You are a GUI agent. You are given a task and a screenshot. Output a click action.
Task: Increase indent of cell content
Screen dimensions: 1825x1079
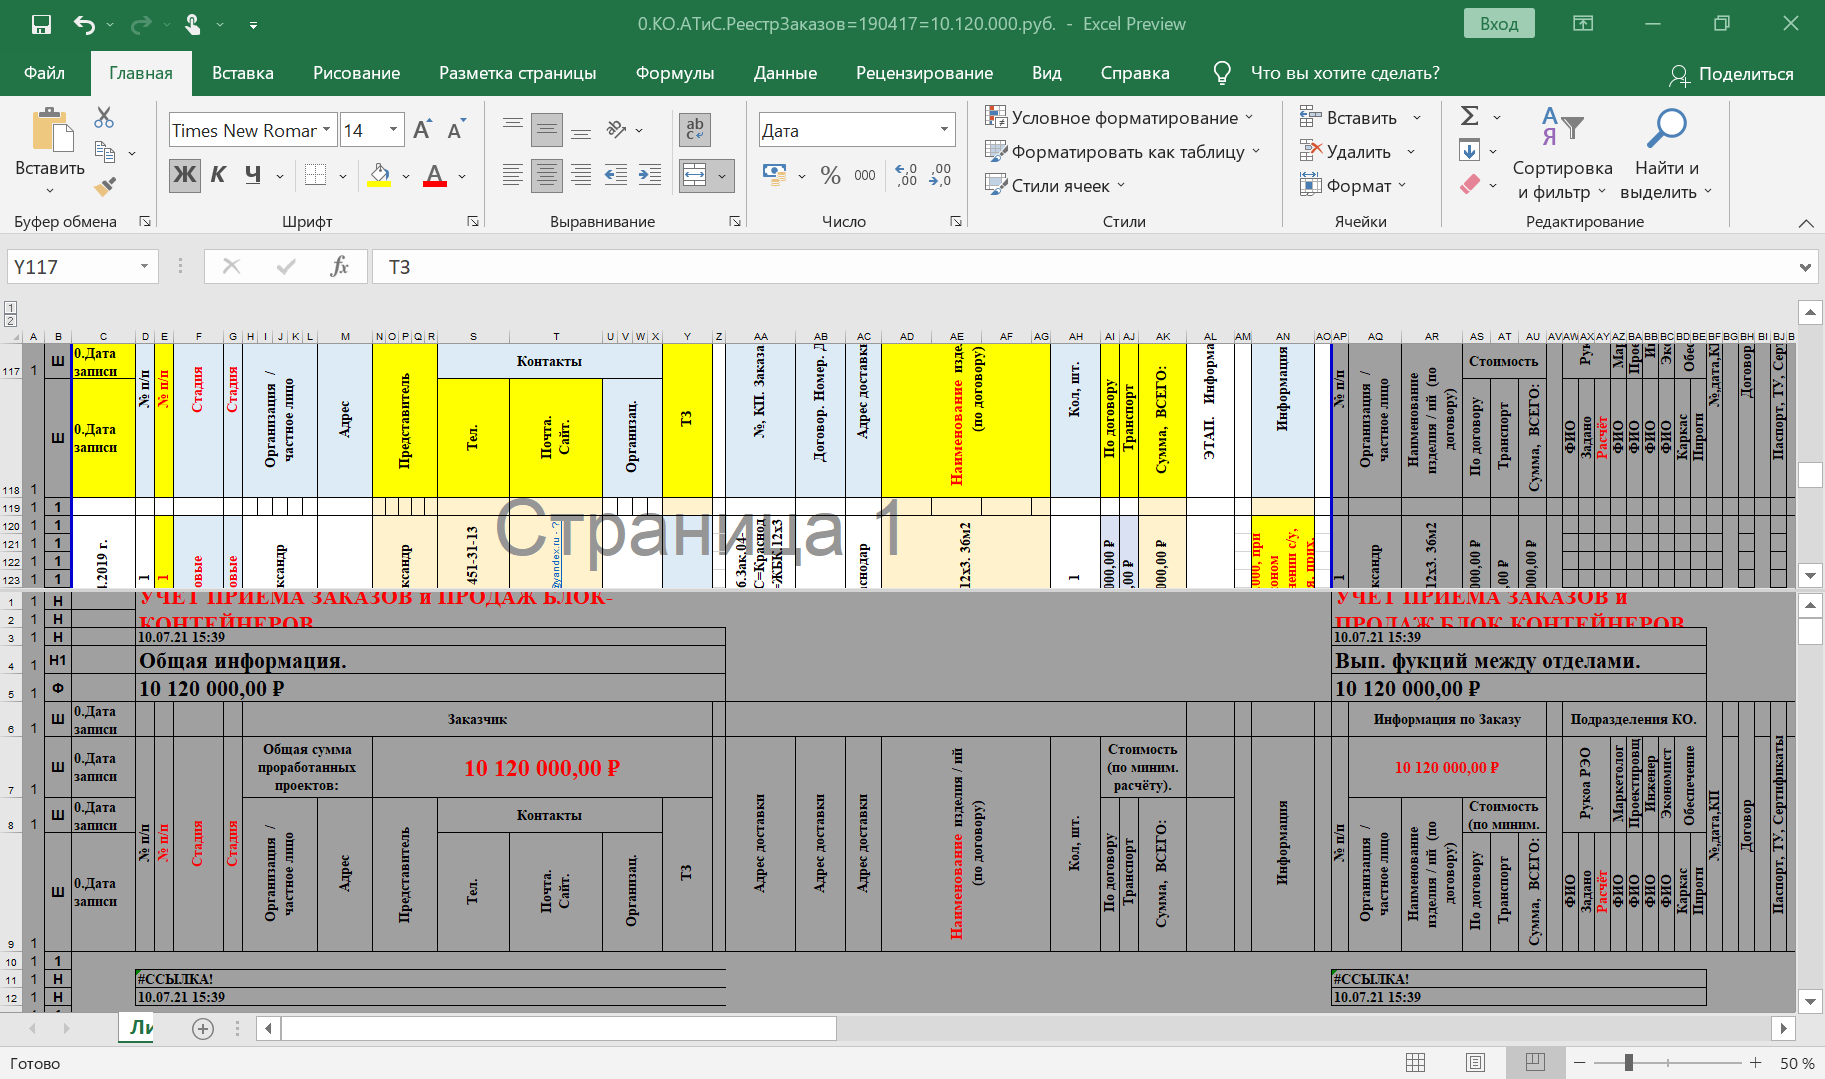click(x=650, y=175)
